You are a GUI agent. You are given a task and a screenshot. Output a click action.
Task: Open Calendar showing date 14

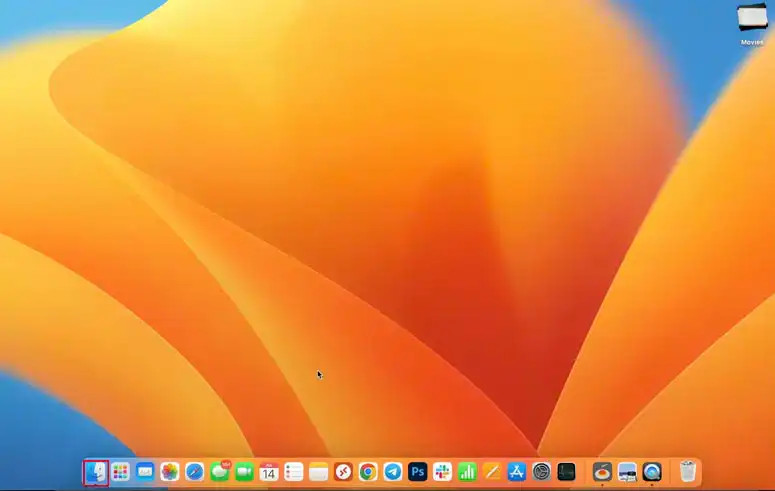pyautogui.click(x=269, y=472)
